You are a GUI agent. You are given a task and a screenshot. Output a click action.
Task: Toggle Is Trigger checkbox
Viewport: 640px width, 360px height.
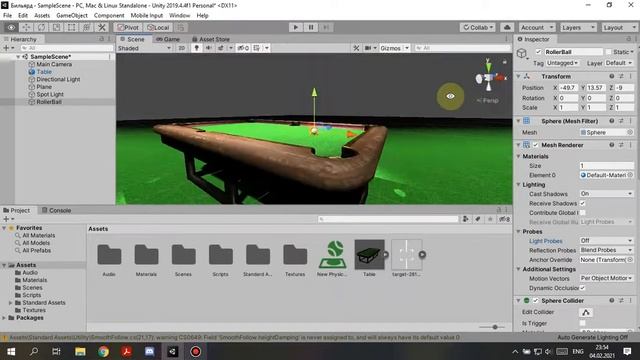coord(582,323)
